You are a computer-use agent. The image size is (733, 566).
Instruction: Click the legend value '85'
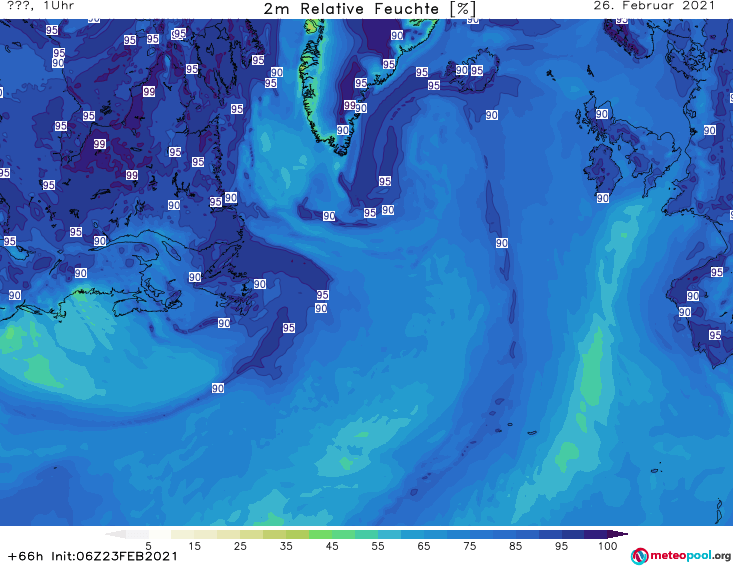click(516, 546)
